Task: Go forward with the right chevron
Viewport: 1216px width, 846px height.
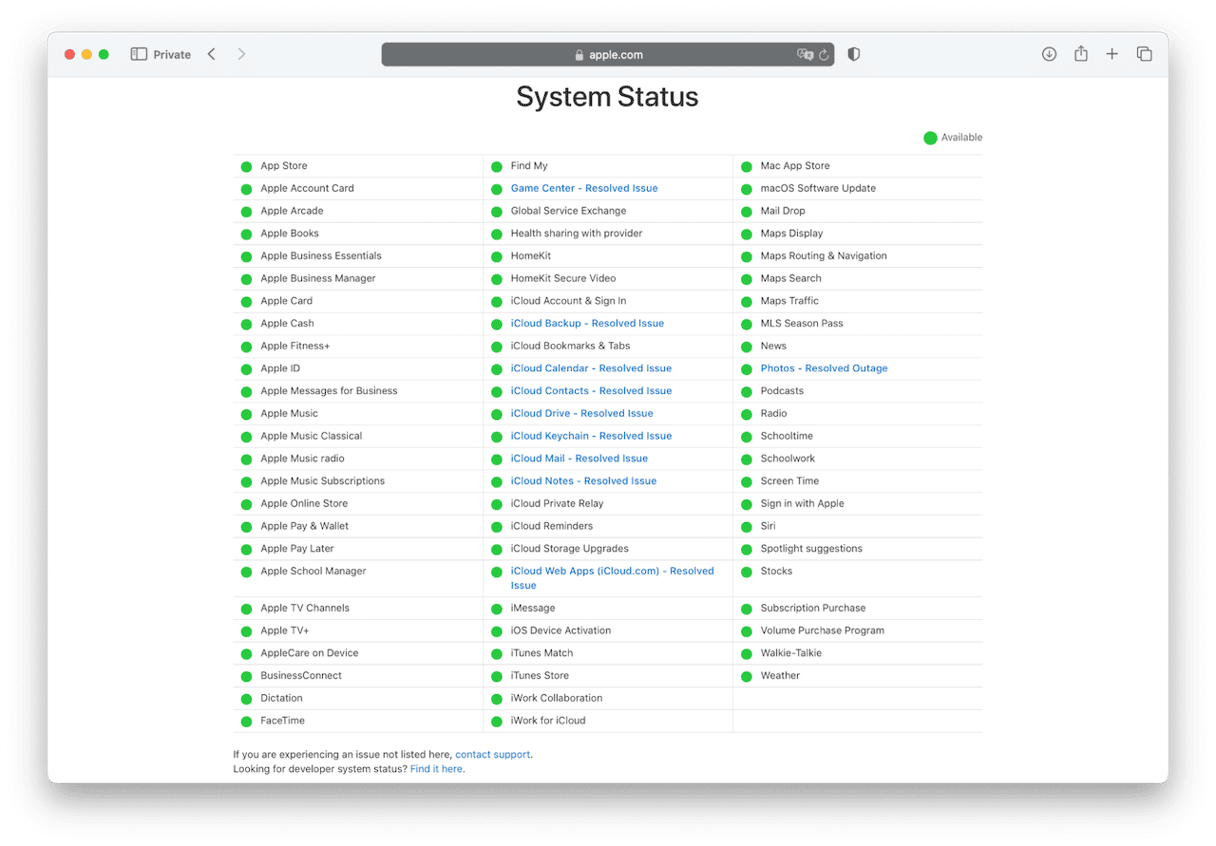Action: point(241,54)
